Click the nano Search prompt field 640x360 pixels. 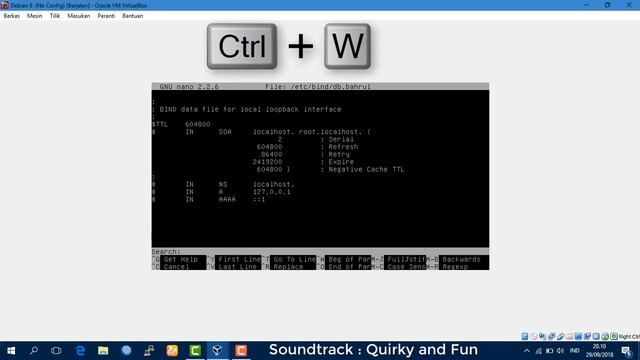320,252
